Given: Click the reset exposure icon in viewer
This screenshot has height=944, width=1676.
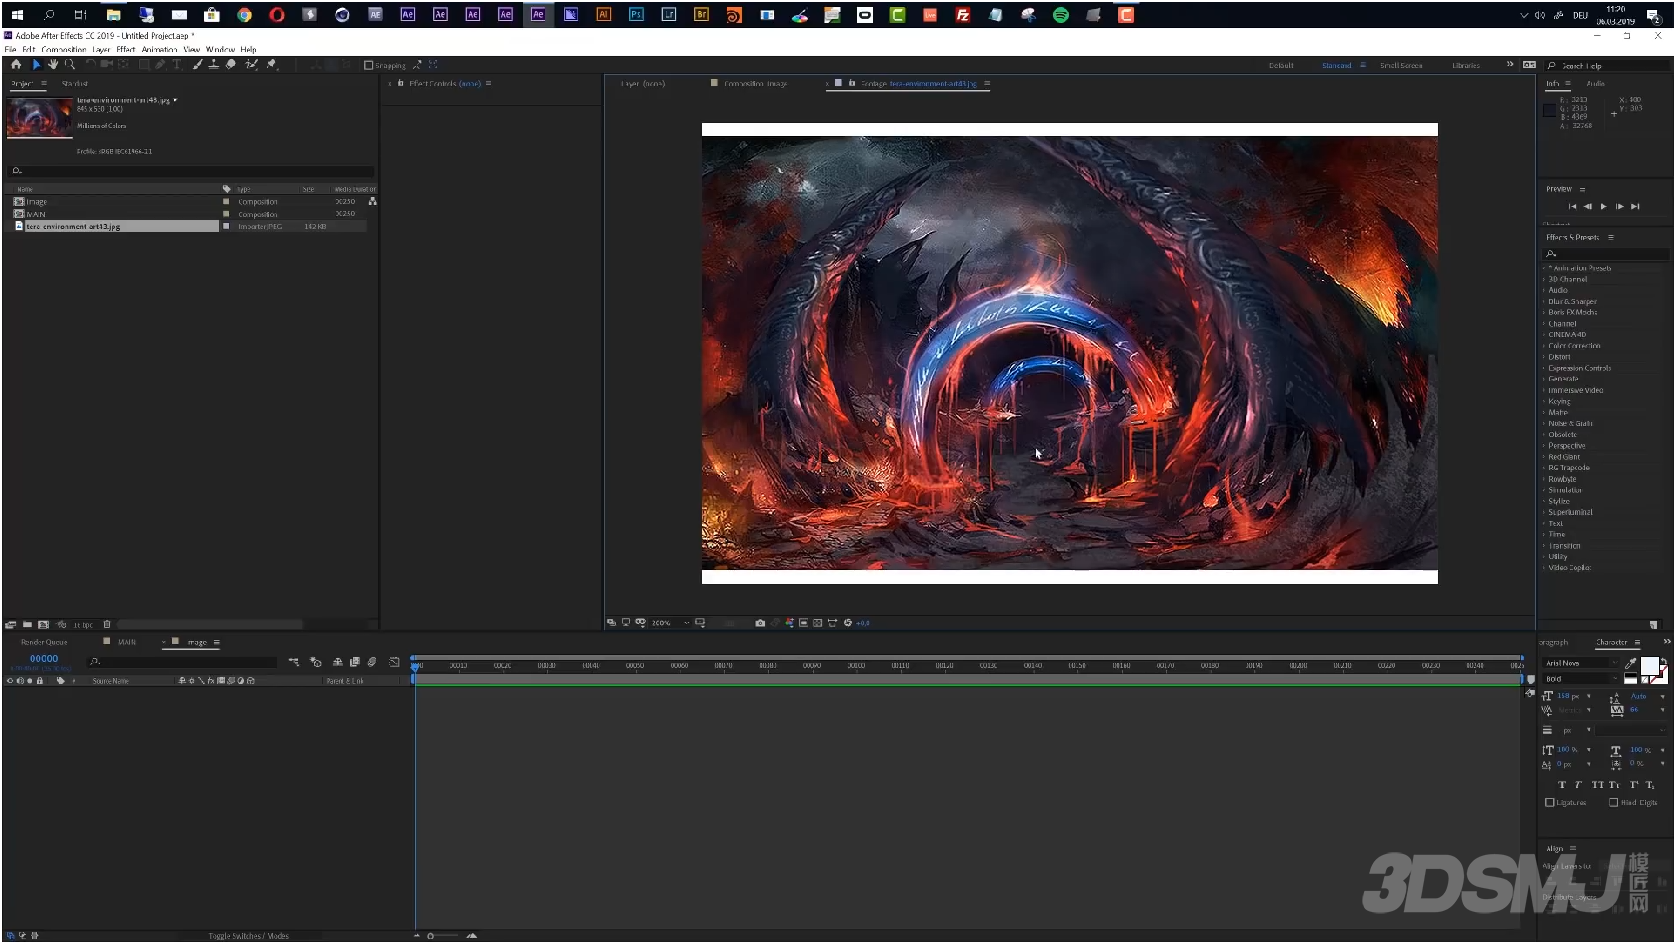Looking at the screenshot, I should coord(848,623).
